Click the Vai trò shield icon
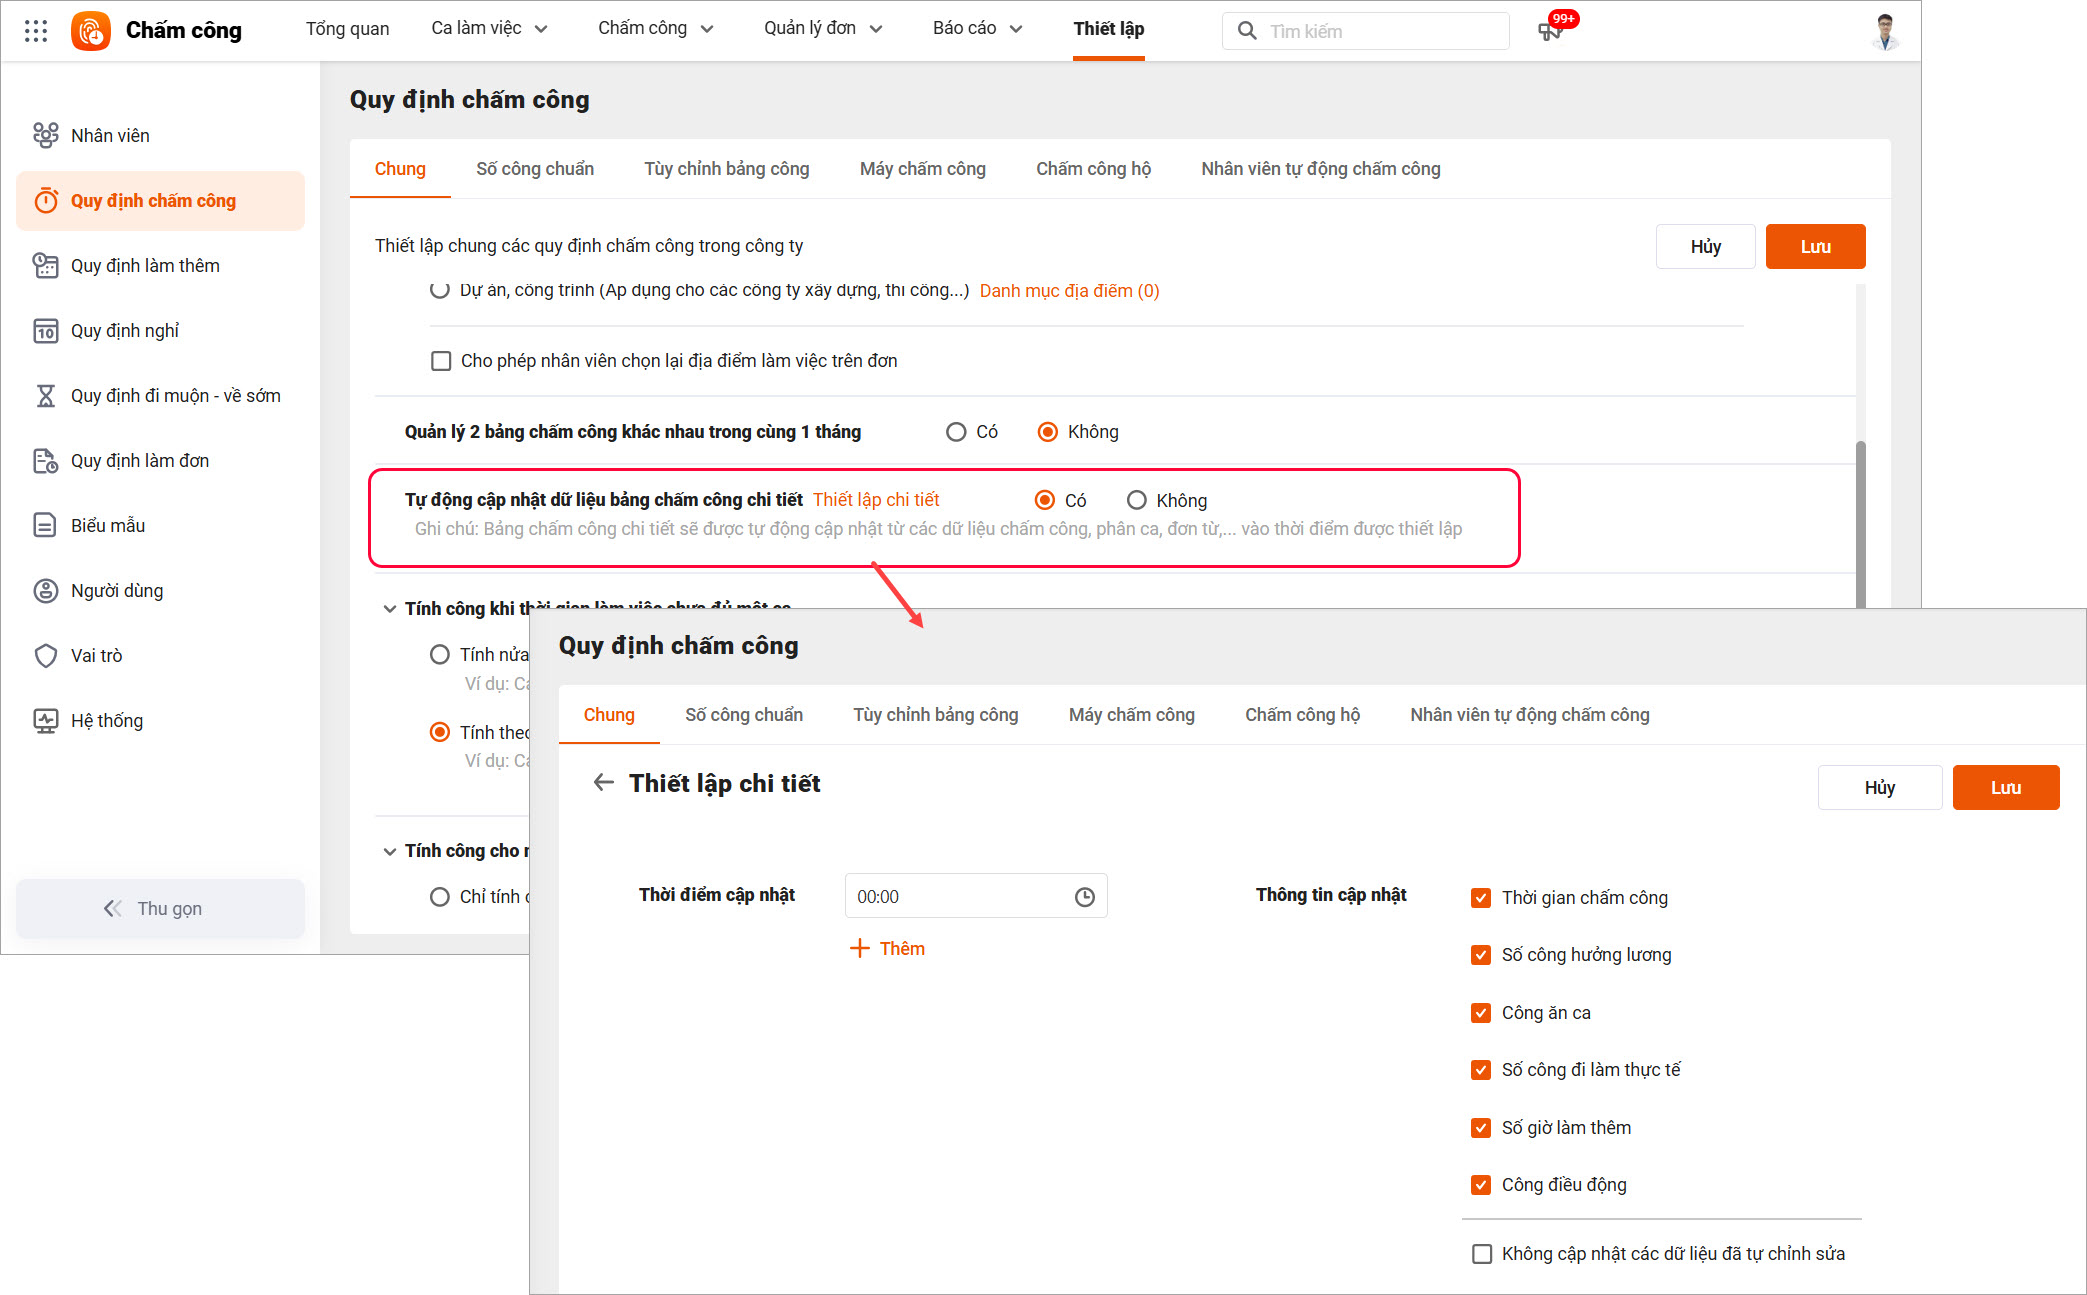 46,656
